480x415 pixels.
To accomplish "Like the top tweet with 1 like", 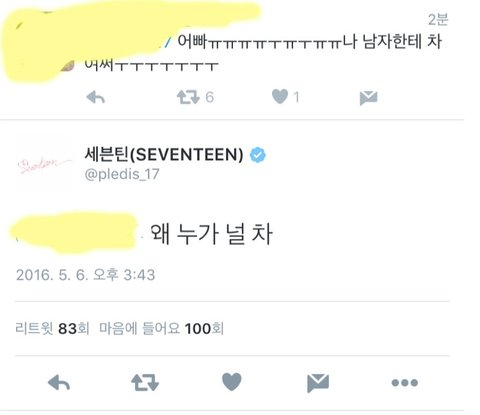I will pos(280,97).
